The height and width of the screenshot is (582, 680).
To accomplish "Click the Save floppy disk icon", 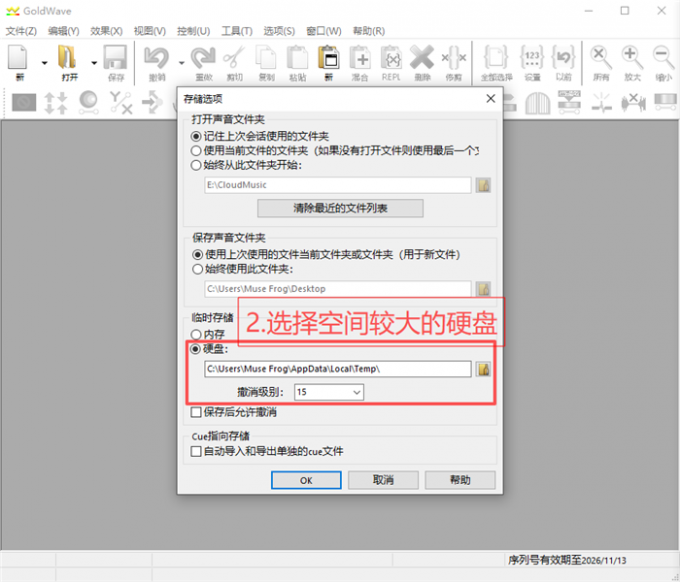I will tap(116, 59).
